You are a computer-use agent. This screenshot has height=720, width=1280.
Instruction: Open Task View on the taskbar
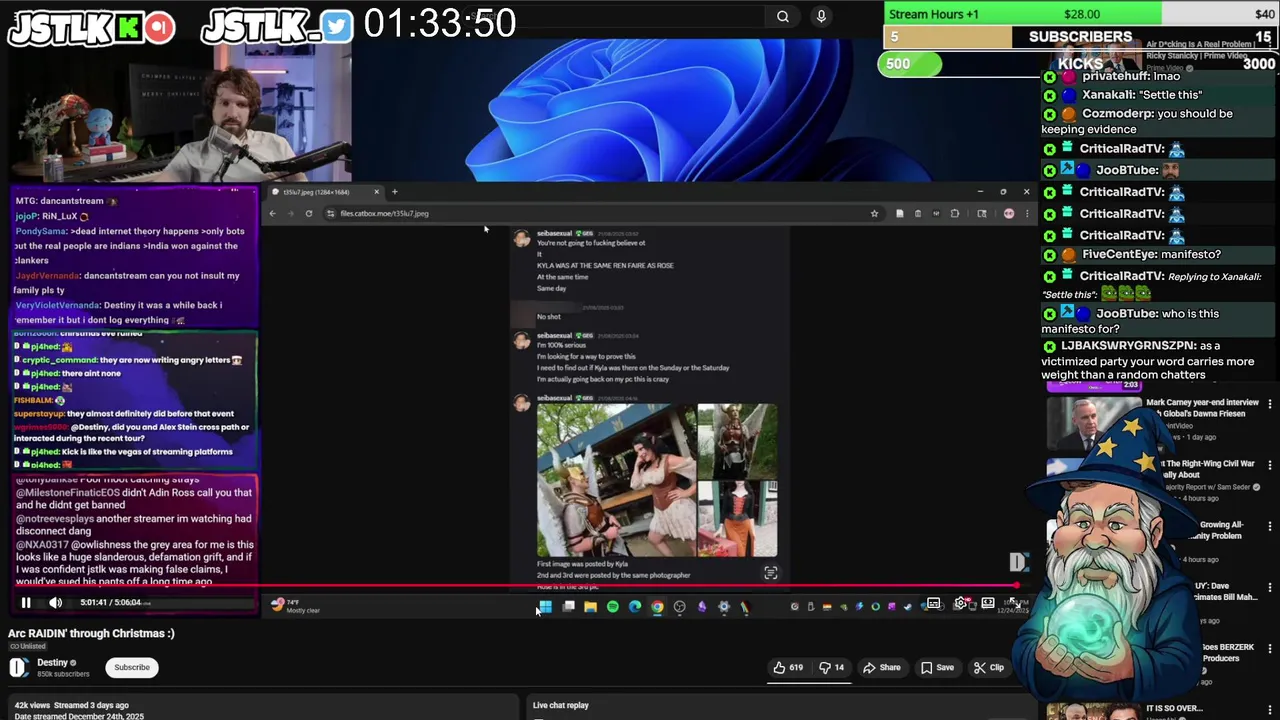point(568,606)
